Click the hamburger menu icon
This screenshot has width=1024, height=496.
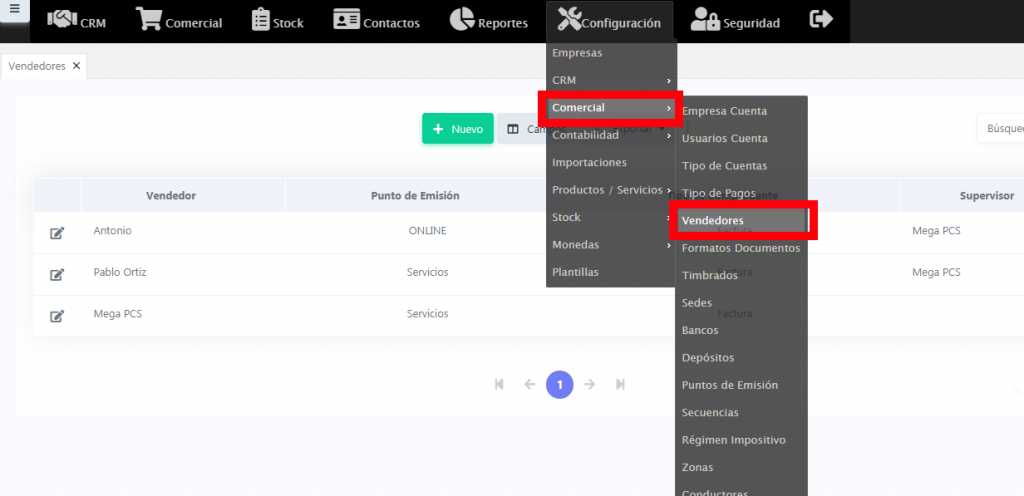(x=14, y=8)
